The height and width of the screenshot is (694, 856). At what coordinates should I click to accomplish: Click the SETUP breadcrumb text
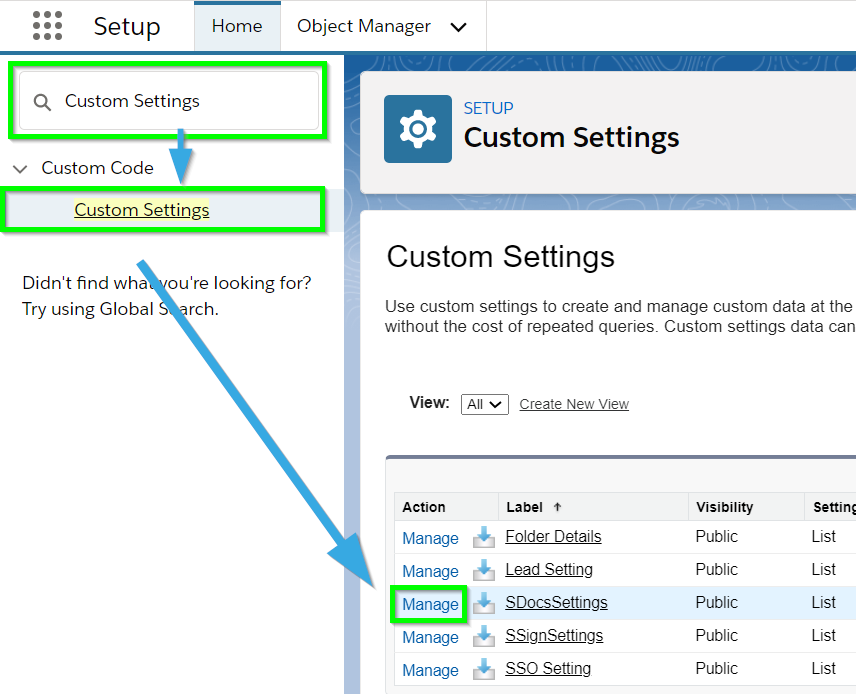tap(488, 108)
